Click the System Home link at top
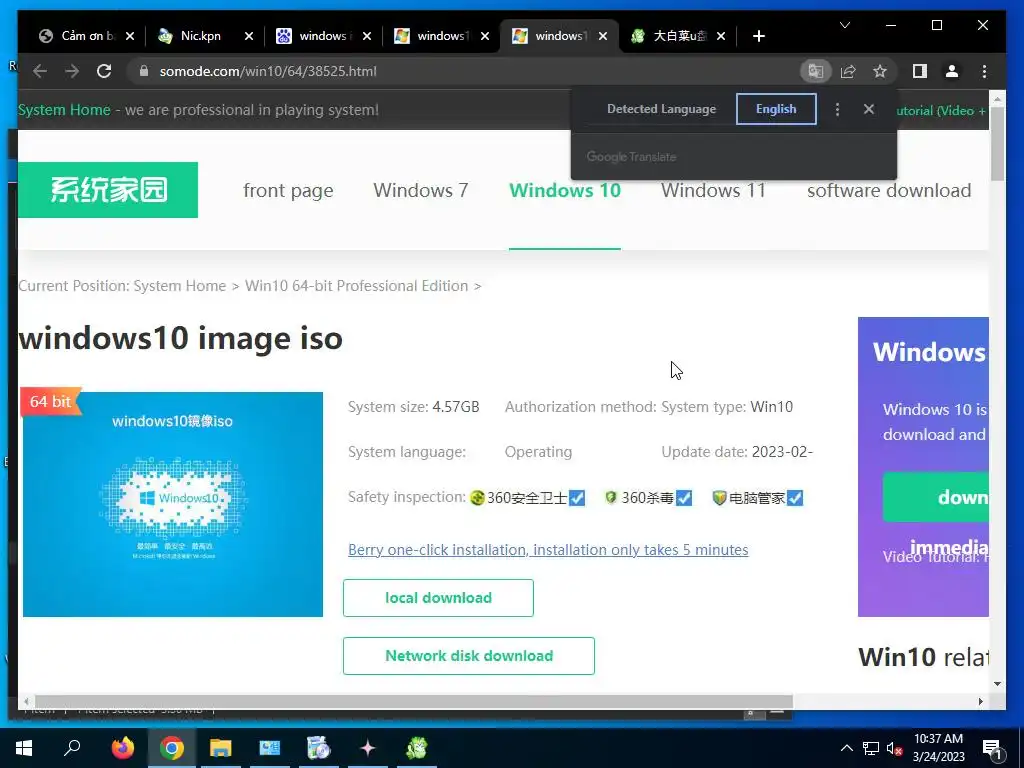 pos(64,110)
